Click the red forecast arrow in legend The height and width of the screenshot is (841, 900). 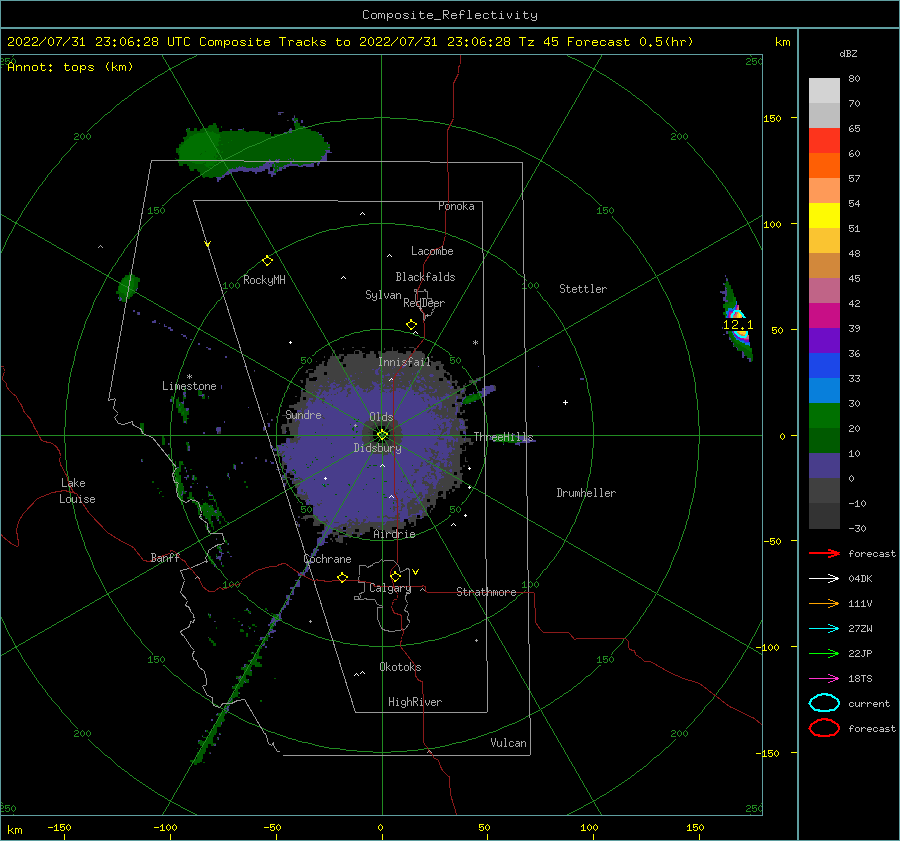pyautogui.click(x=824, y=553)
